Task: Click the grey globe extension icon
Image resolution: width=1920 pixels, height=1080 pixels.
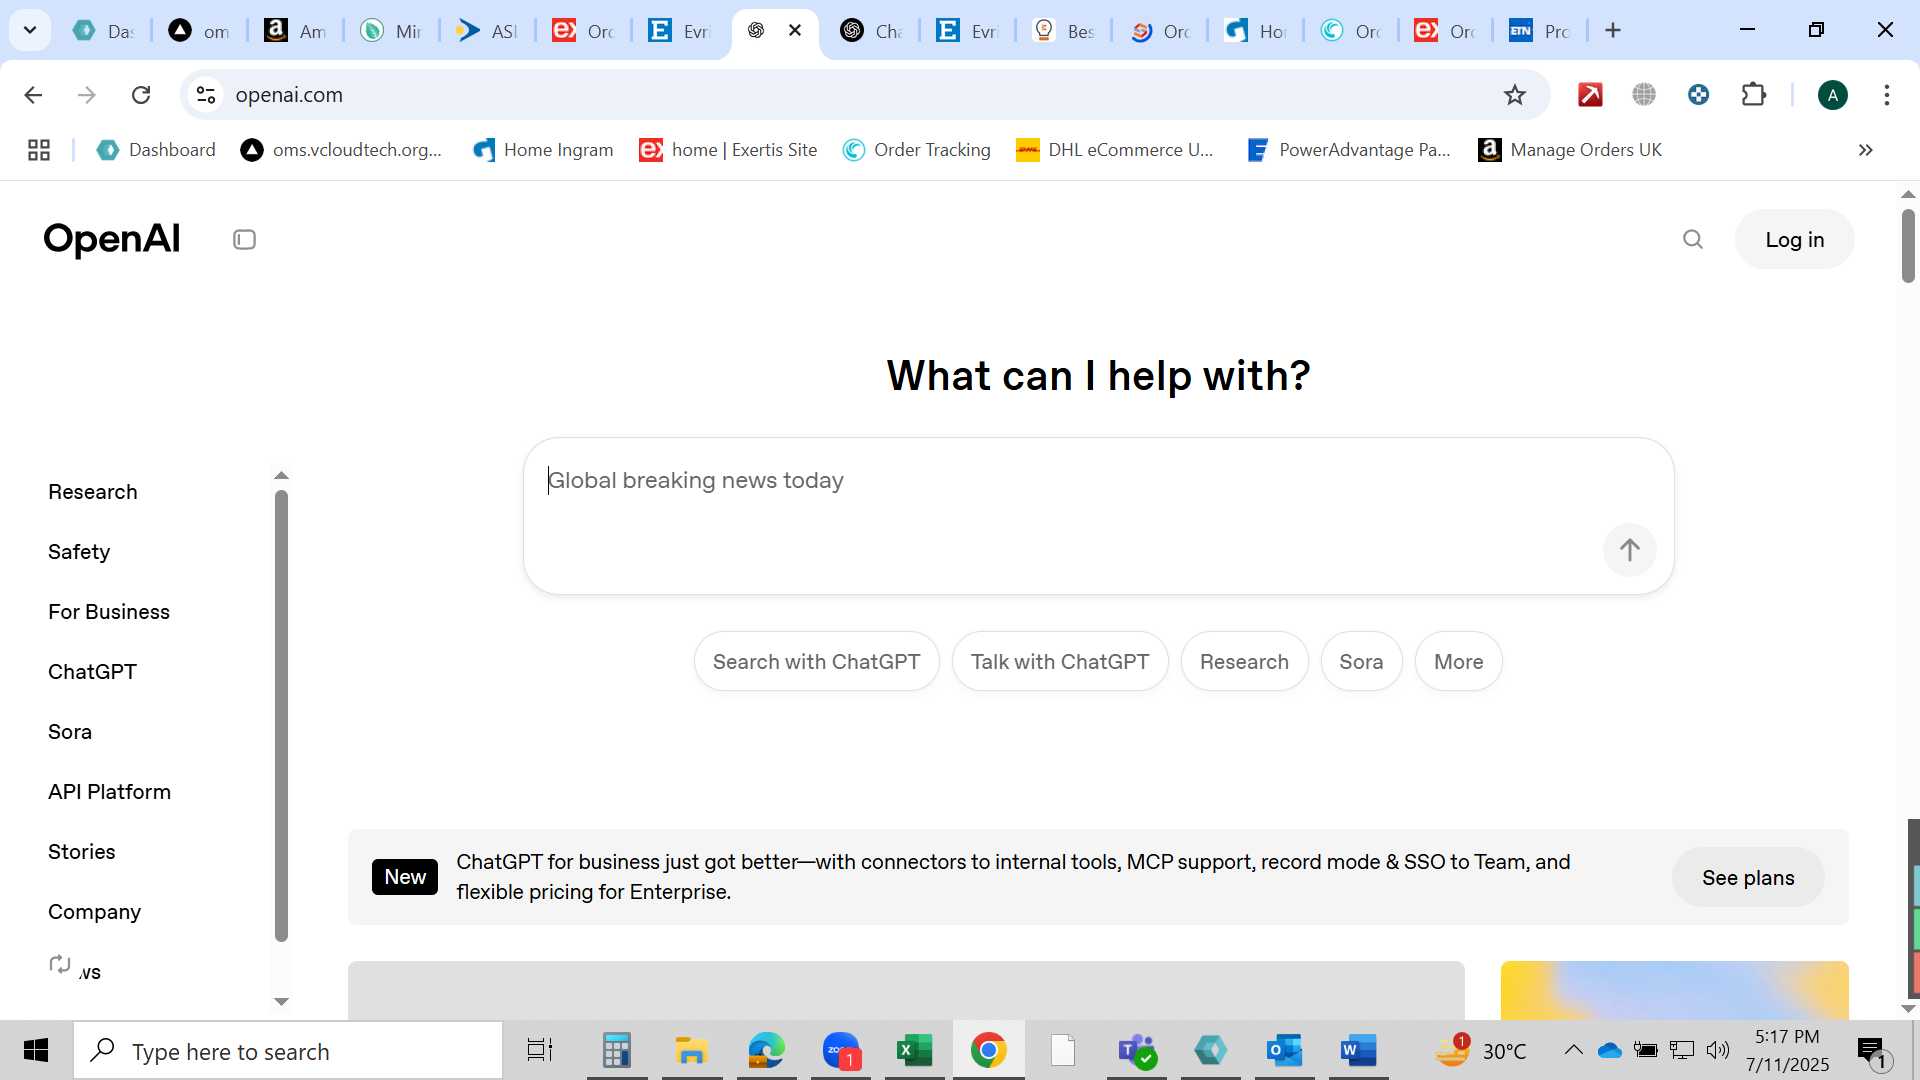Action: pyautogui.click(x=1644, y=95)
